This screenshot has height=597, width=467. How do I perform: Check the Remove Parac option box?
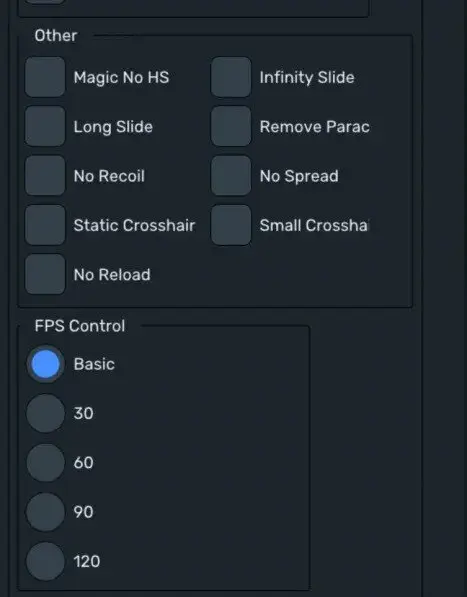(x=231, y=126)
